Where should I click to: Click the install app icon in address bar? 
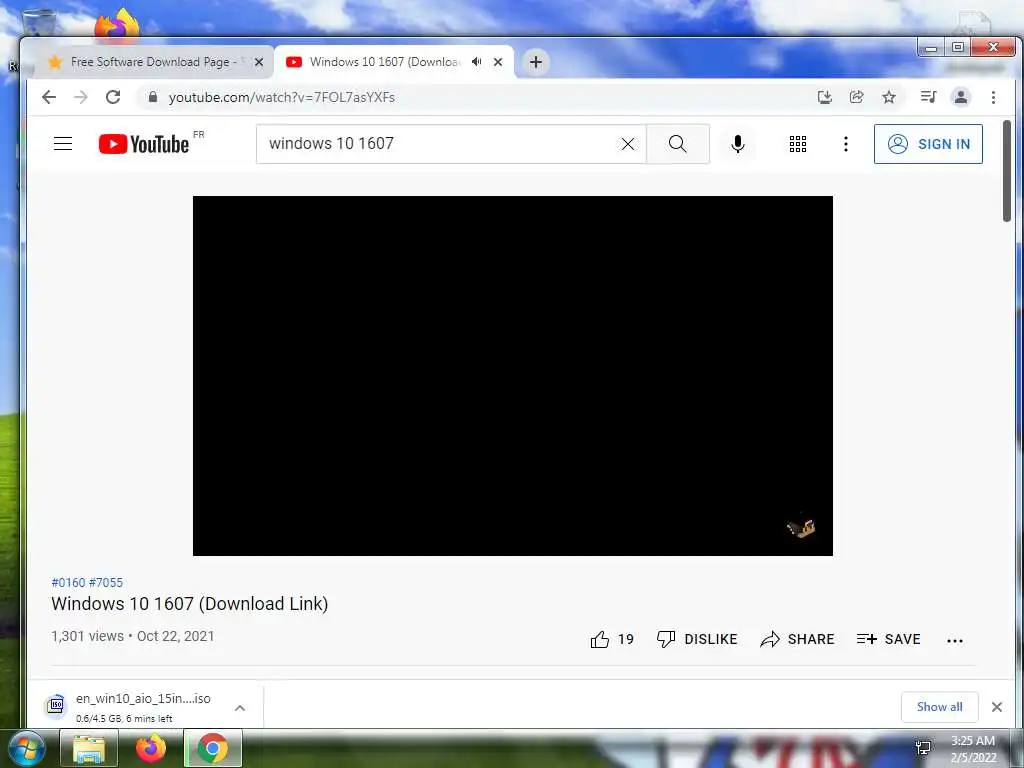(825, 97)
